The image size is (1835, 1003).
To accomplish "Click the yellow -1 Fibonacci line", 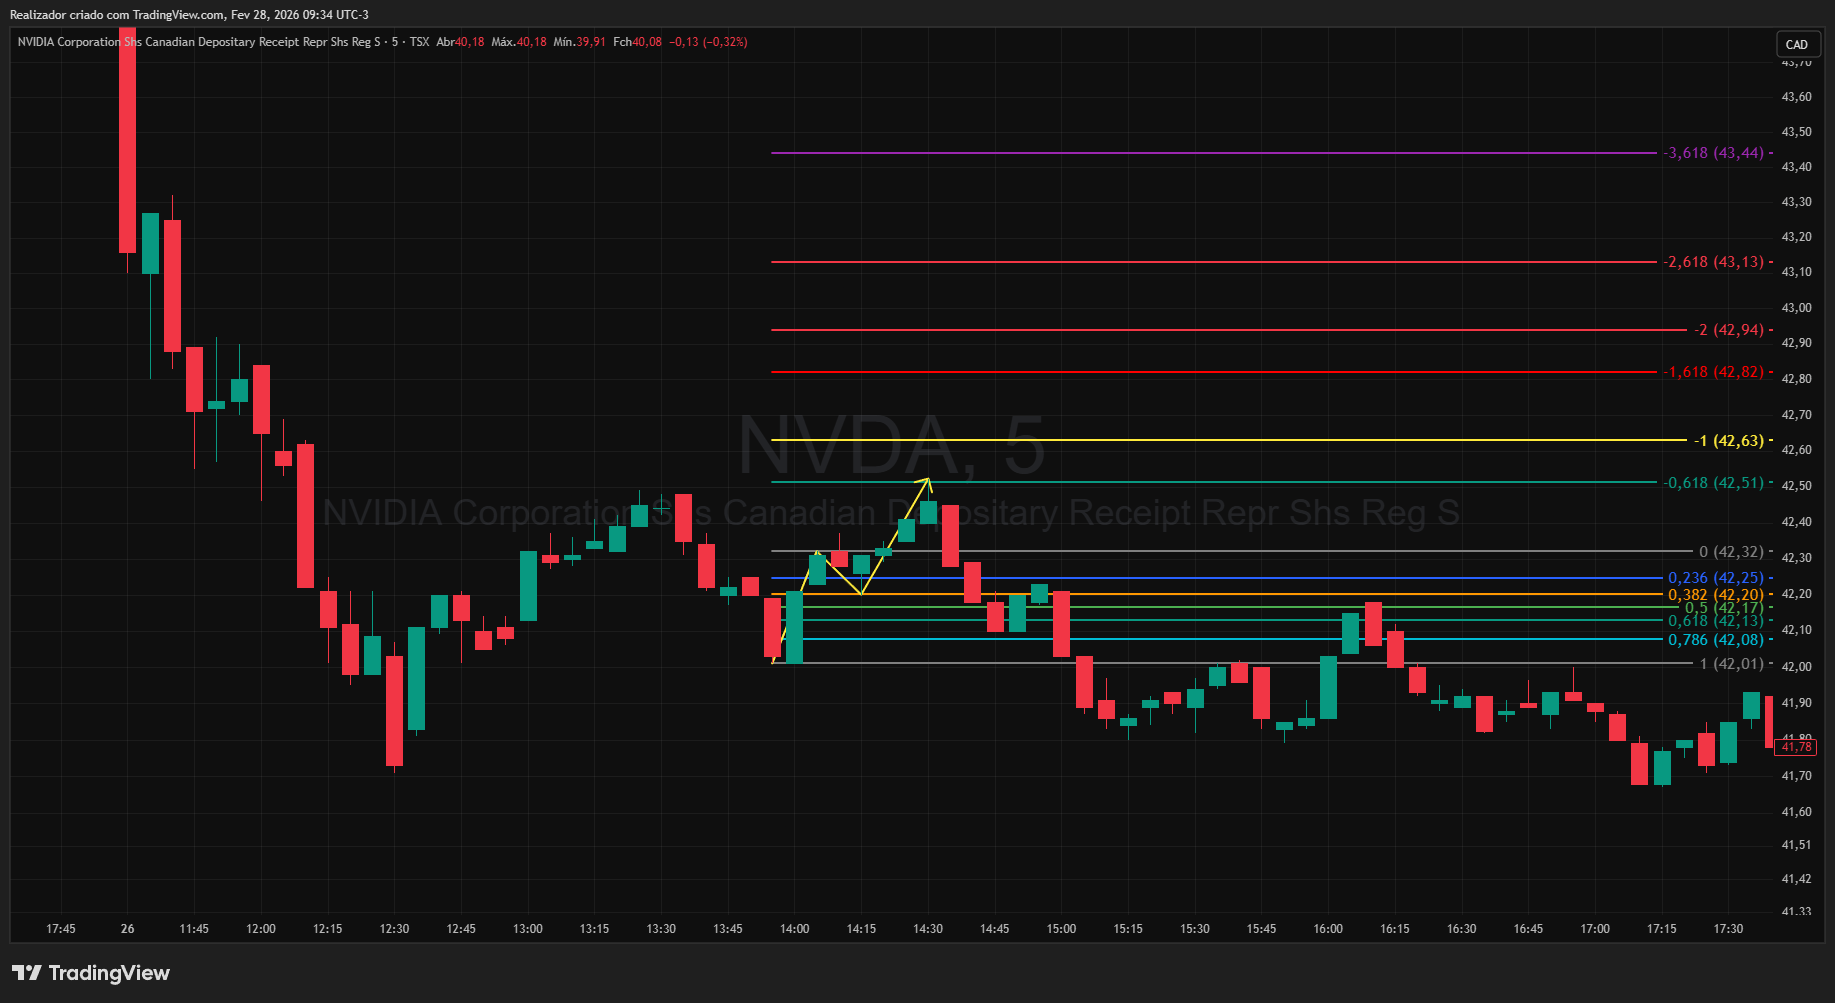I will coord(1229,440).
